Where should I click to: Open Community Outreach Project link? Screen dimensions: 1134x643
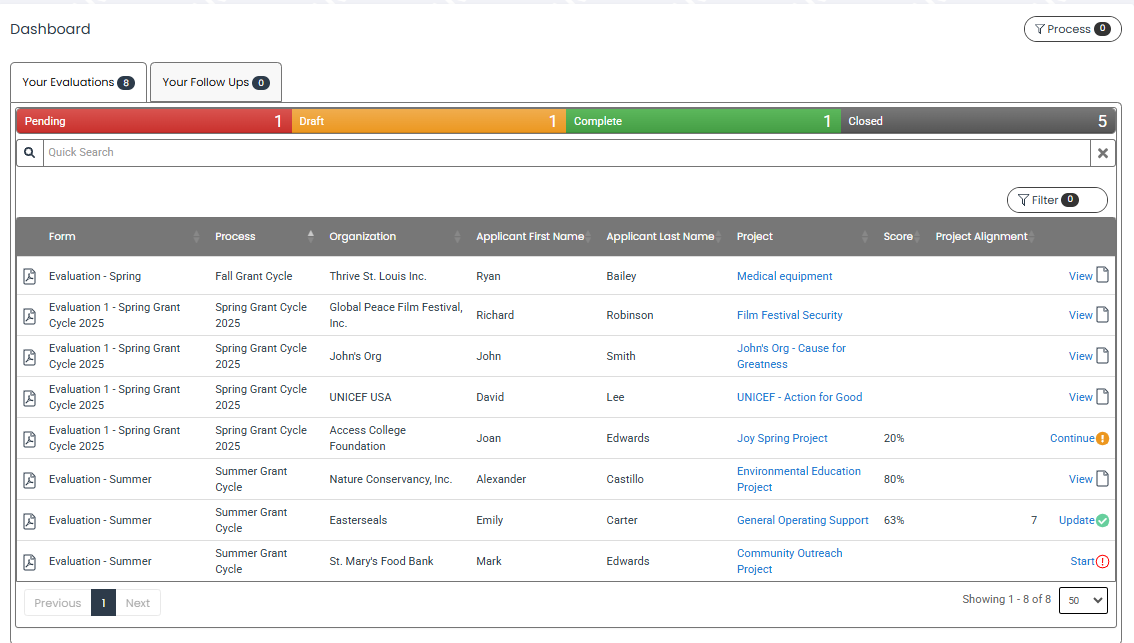point(789,561)
